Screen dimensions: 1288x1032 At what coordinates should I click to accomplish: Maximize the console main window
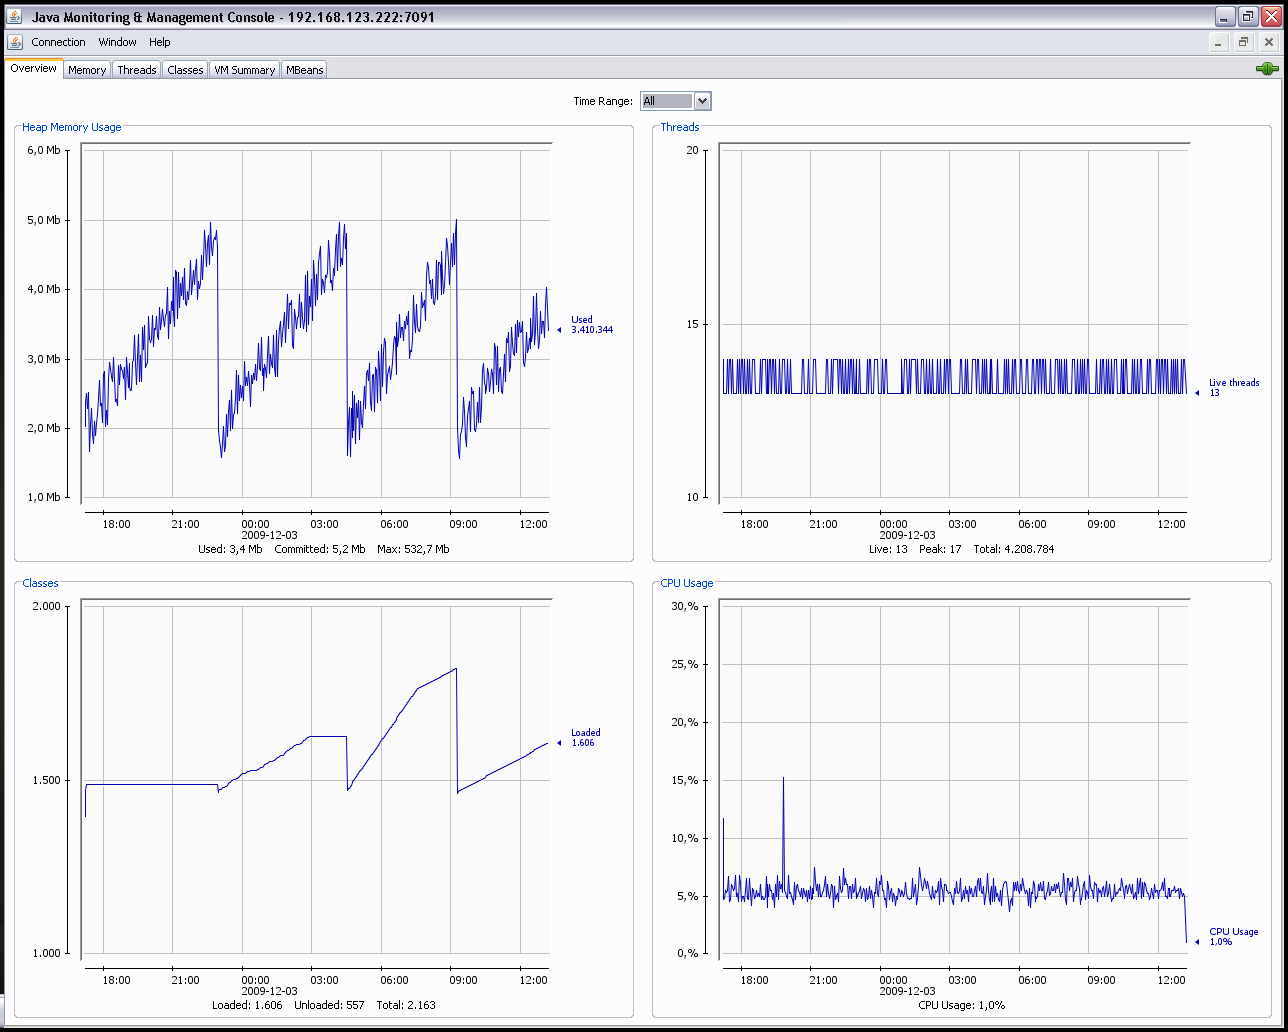1248,17
